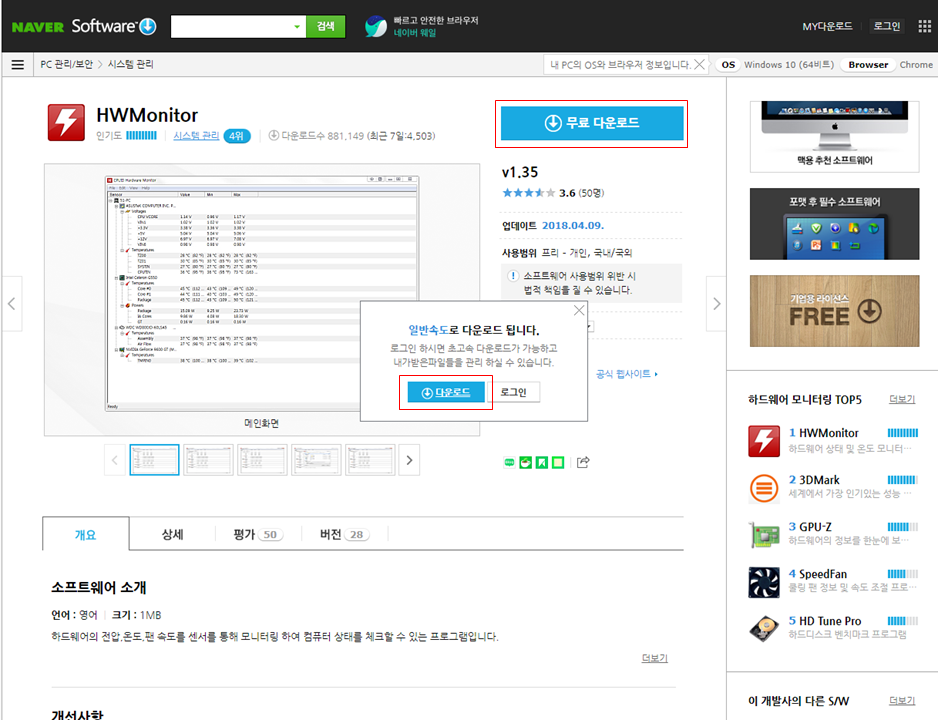Click the Software download-arrow logo icon
The height and width of the screenshot is (720, 938).
[x=148, y=26]
